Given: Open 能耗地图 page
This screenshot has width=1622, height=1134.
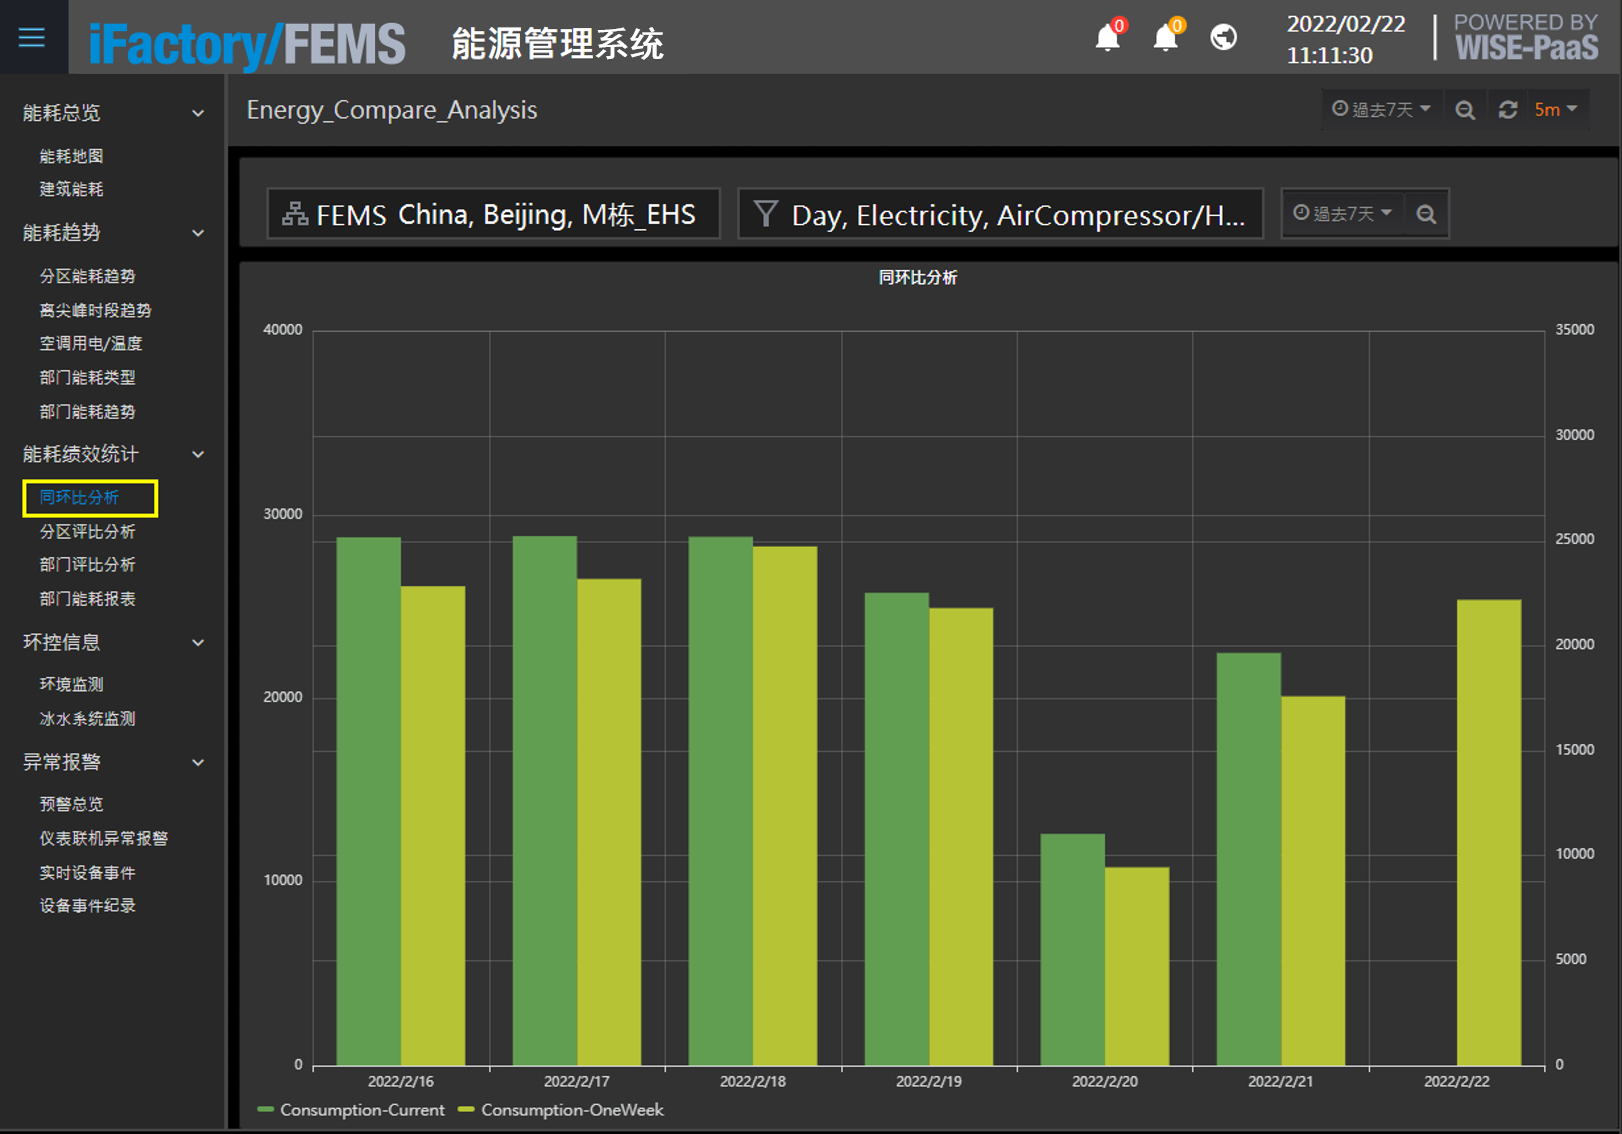Looking at the screenshot, I should click(71, 156).
